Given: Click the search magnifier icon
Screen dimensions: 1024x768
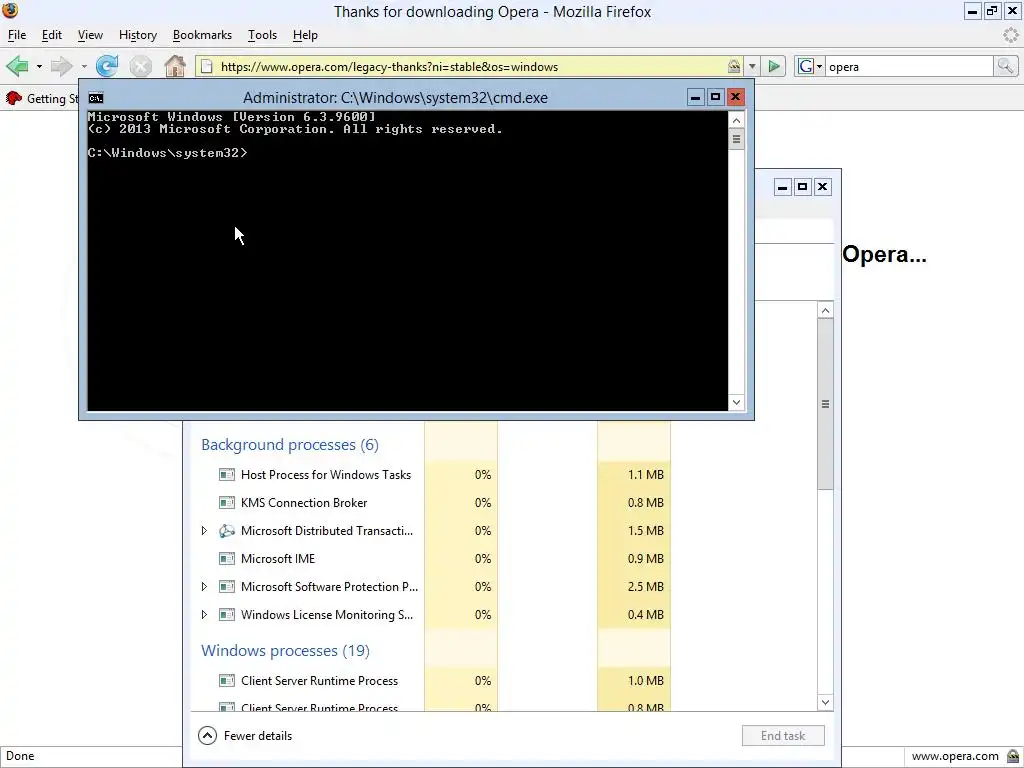Looking at the screenshot, I should [1005, 66].
